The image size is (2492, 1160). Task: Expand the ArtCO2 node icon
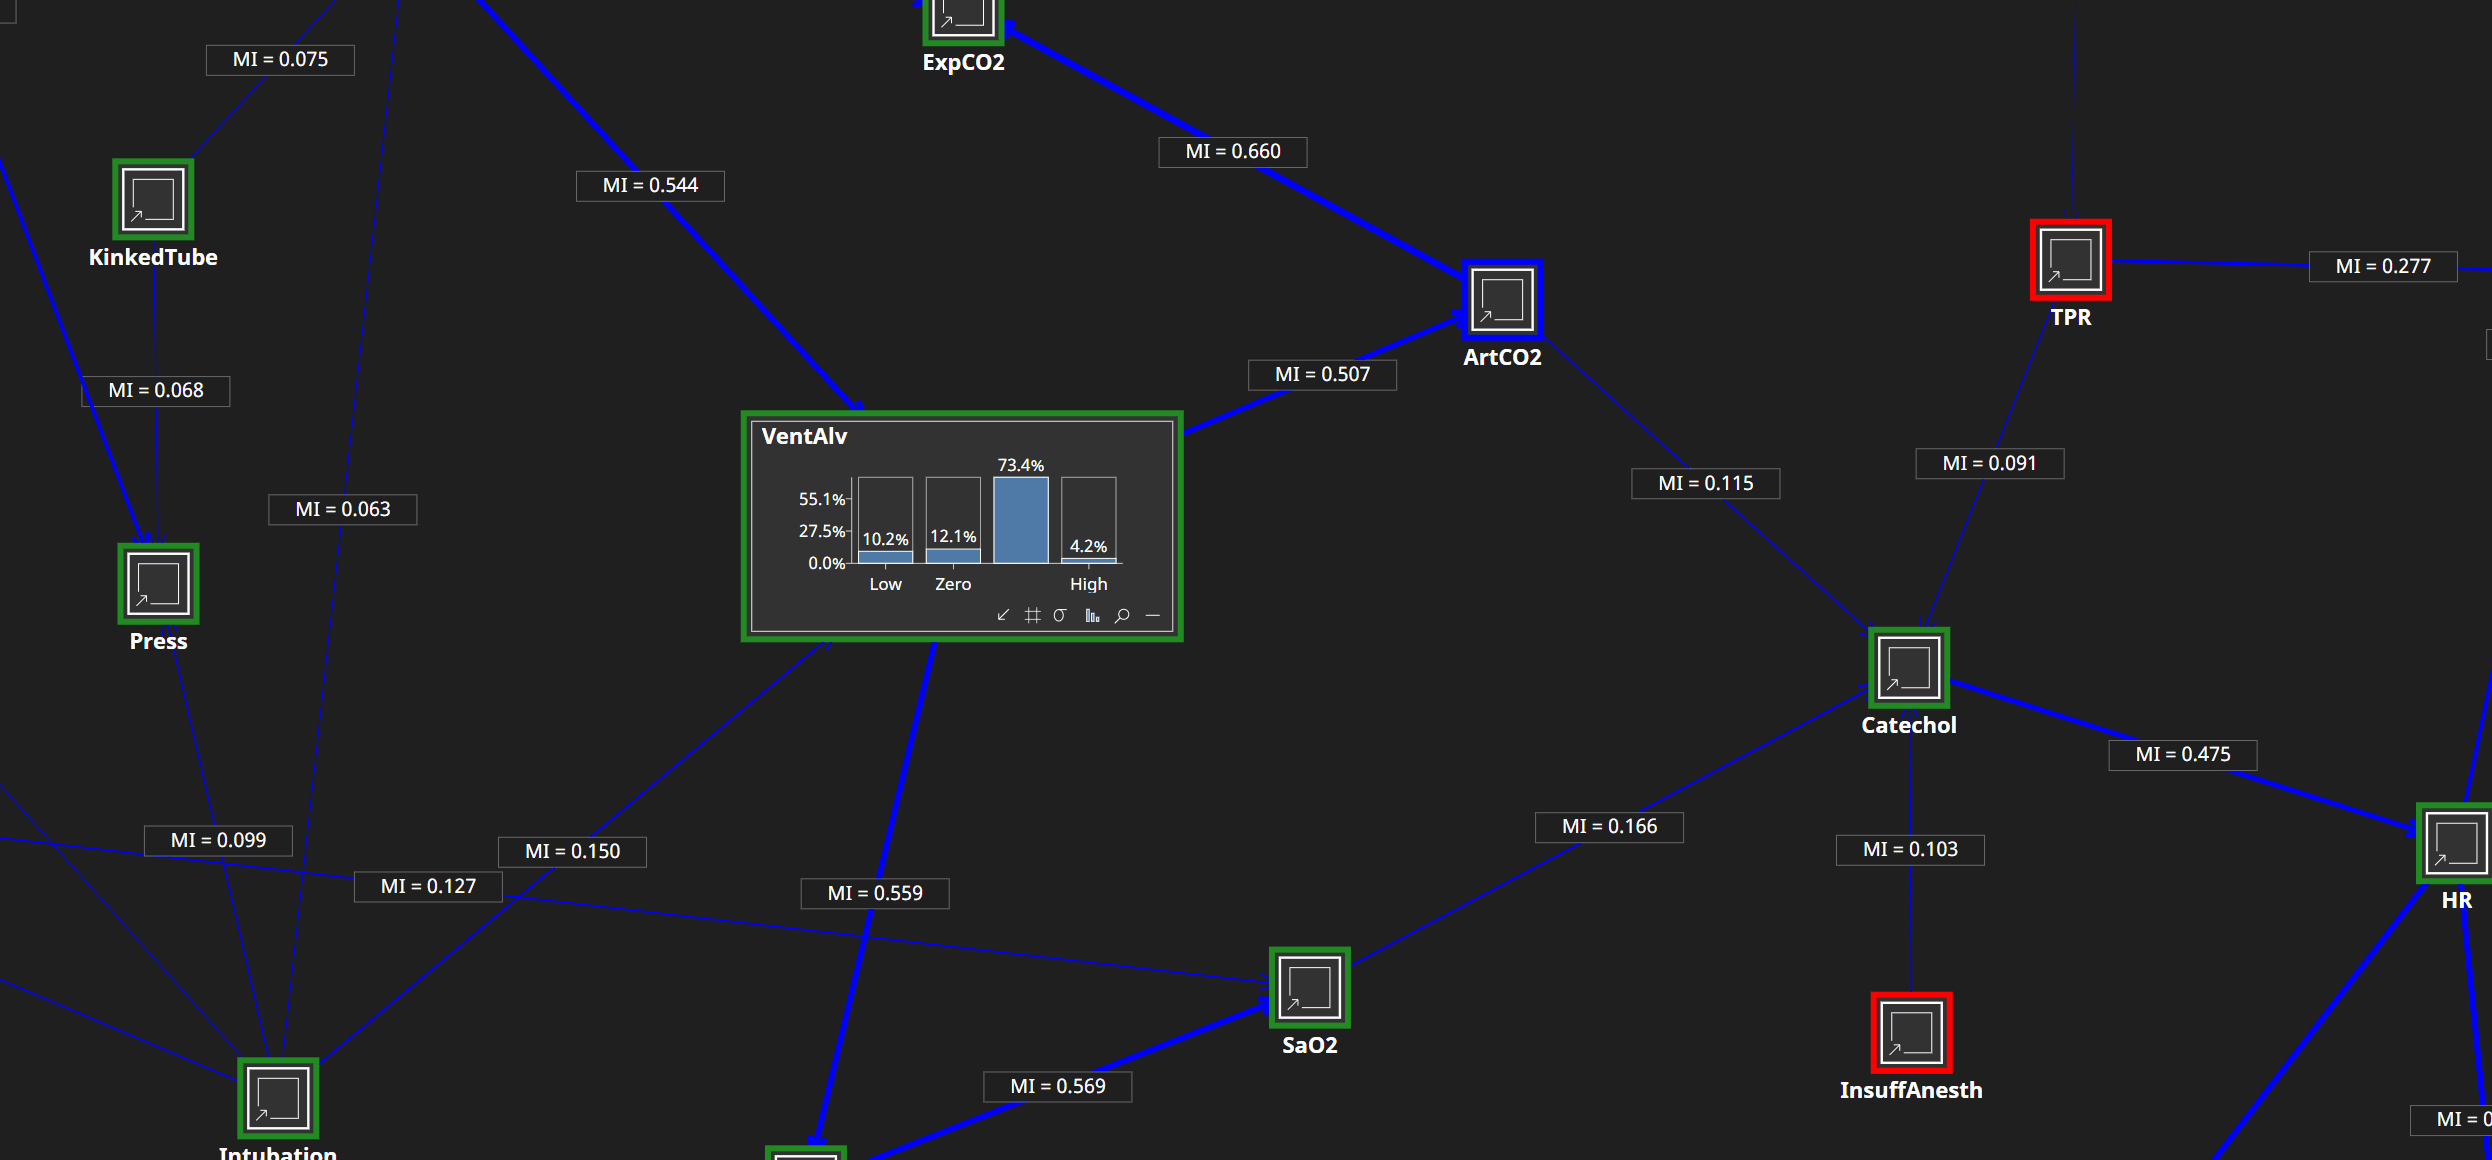1502,300
